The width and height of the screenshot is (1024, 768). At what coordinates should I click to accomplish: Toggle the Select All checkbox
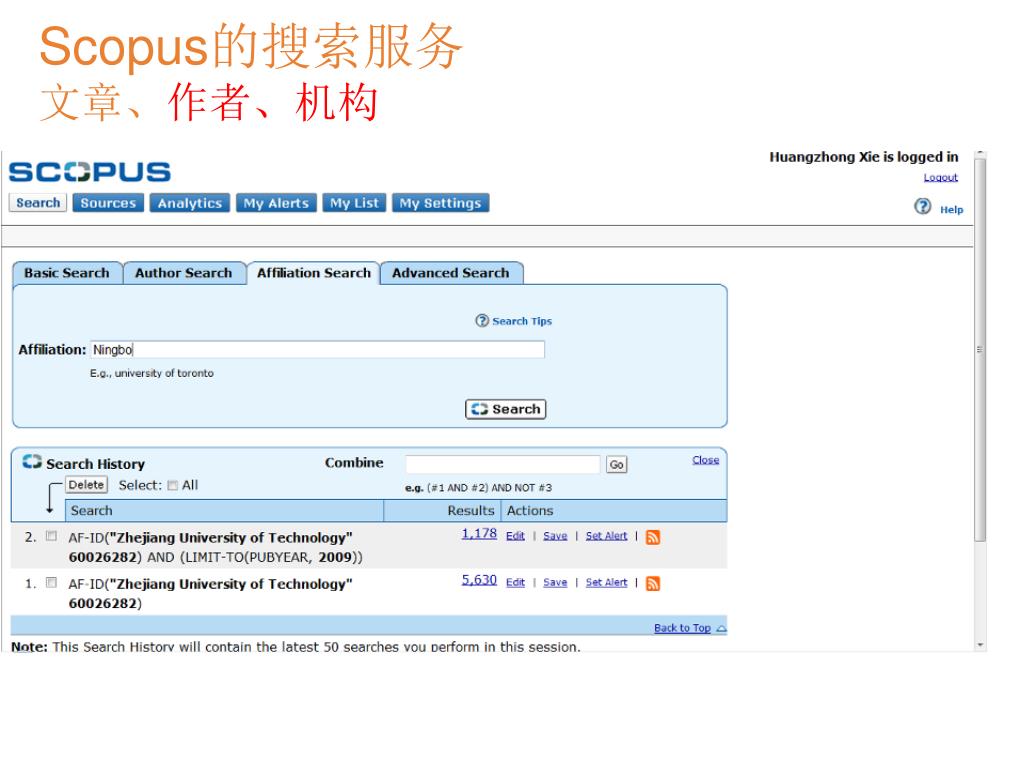coord(172,485)
